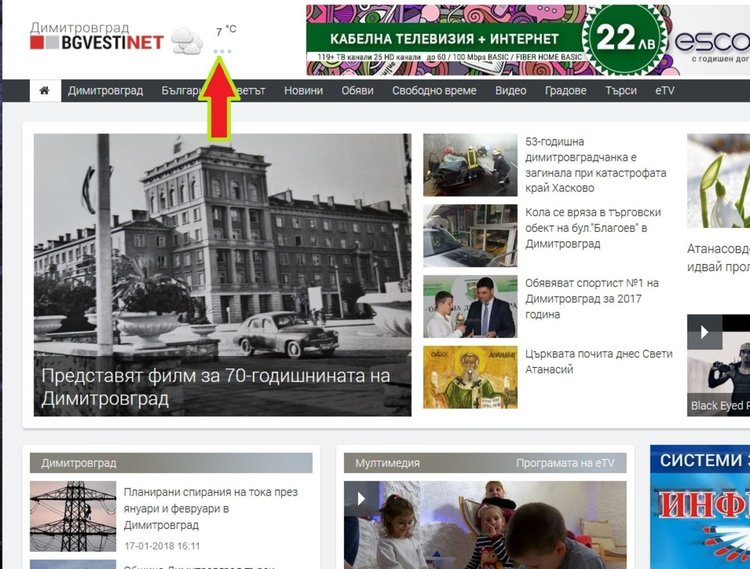
Task: Play the Black Eyed video on the right
Action: pos(705,331)
